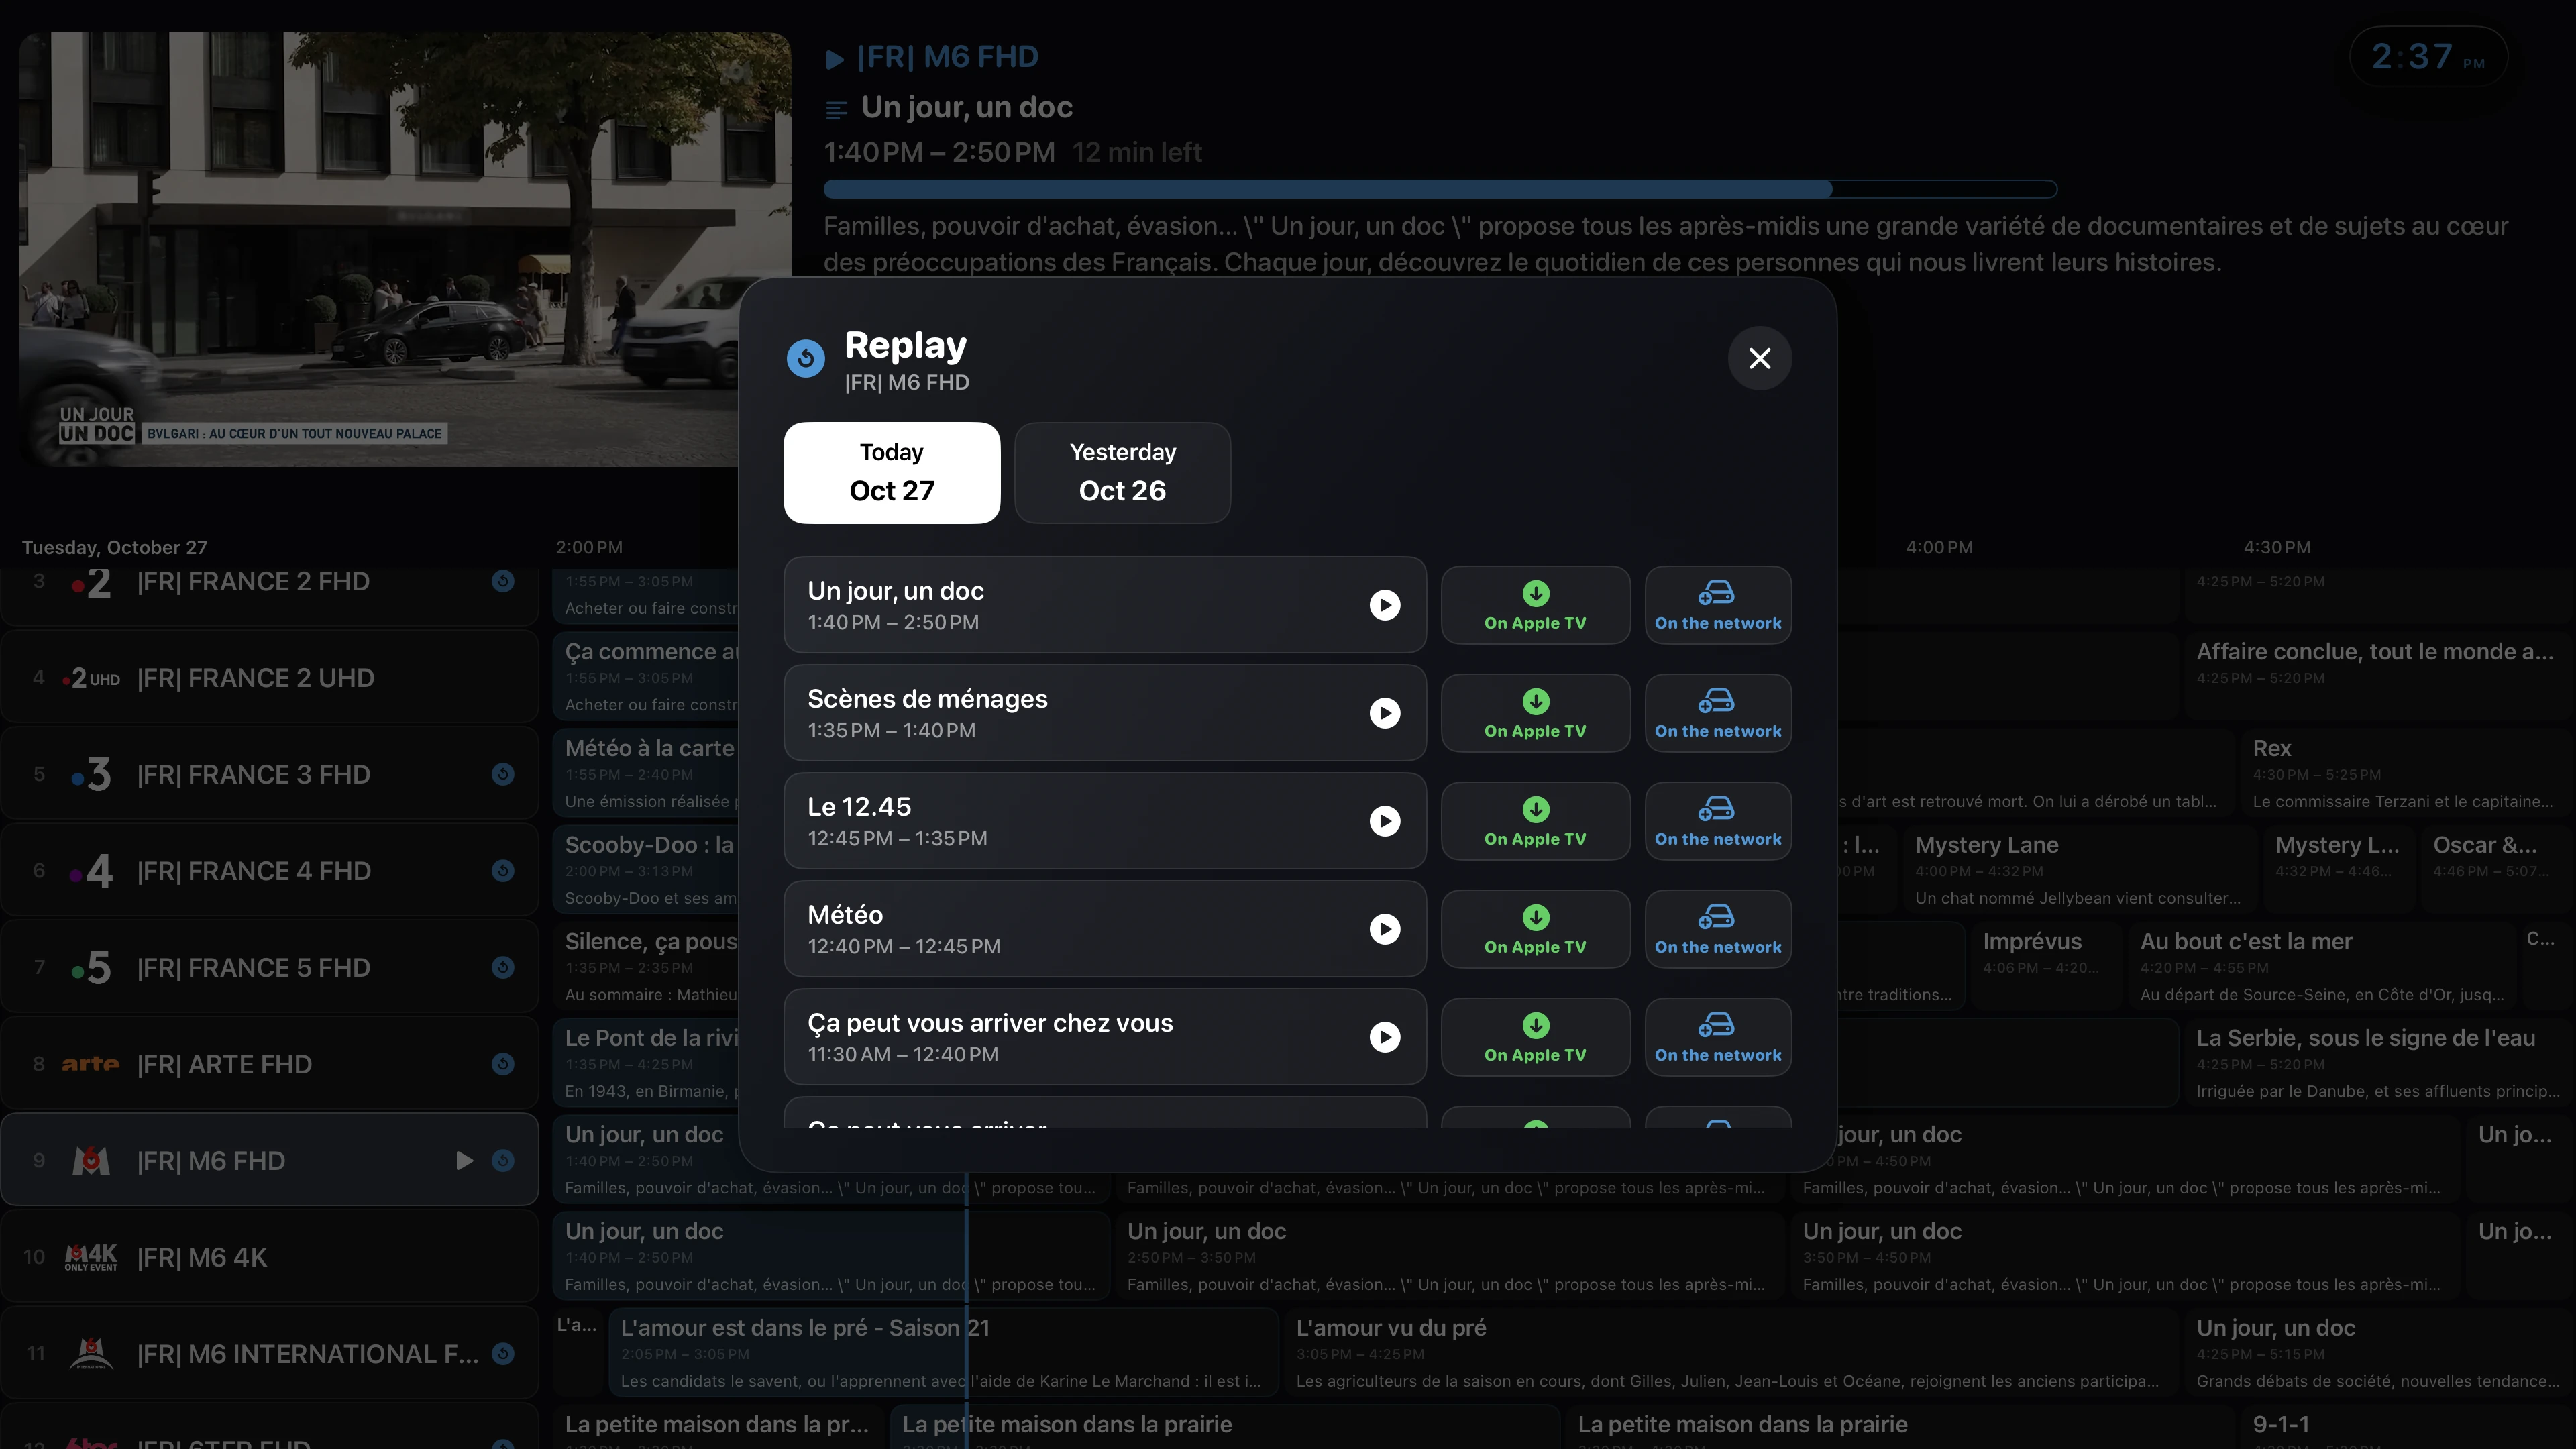The width and height of the screenshot is (2576, 1449).
Task: Save Ça peut vous arriver chez vous On the network
Action: click(1718, 1037)
